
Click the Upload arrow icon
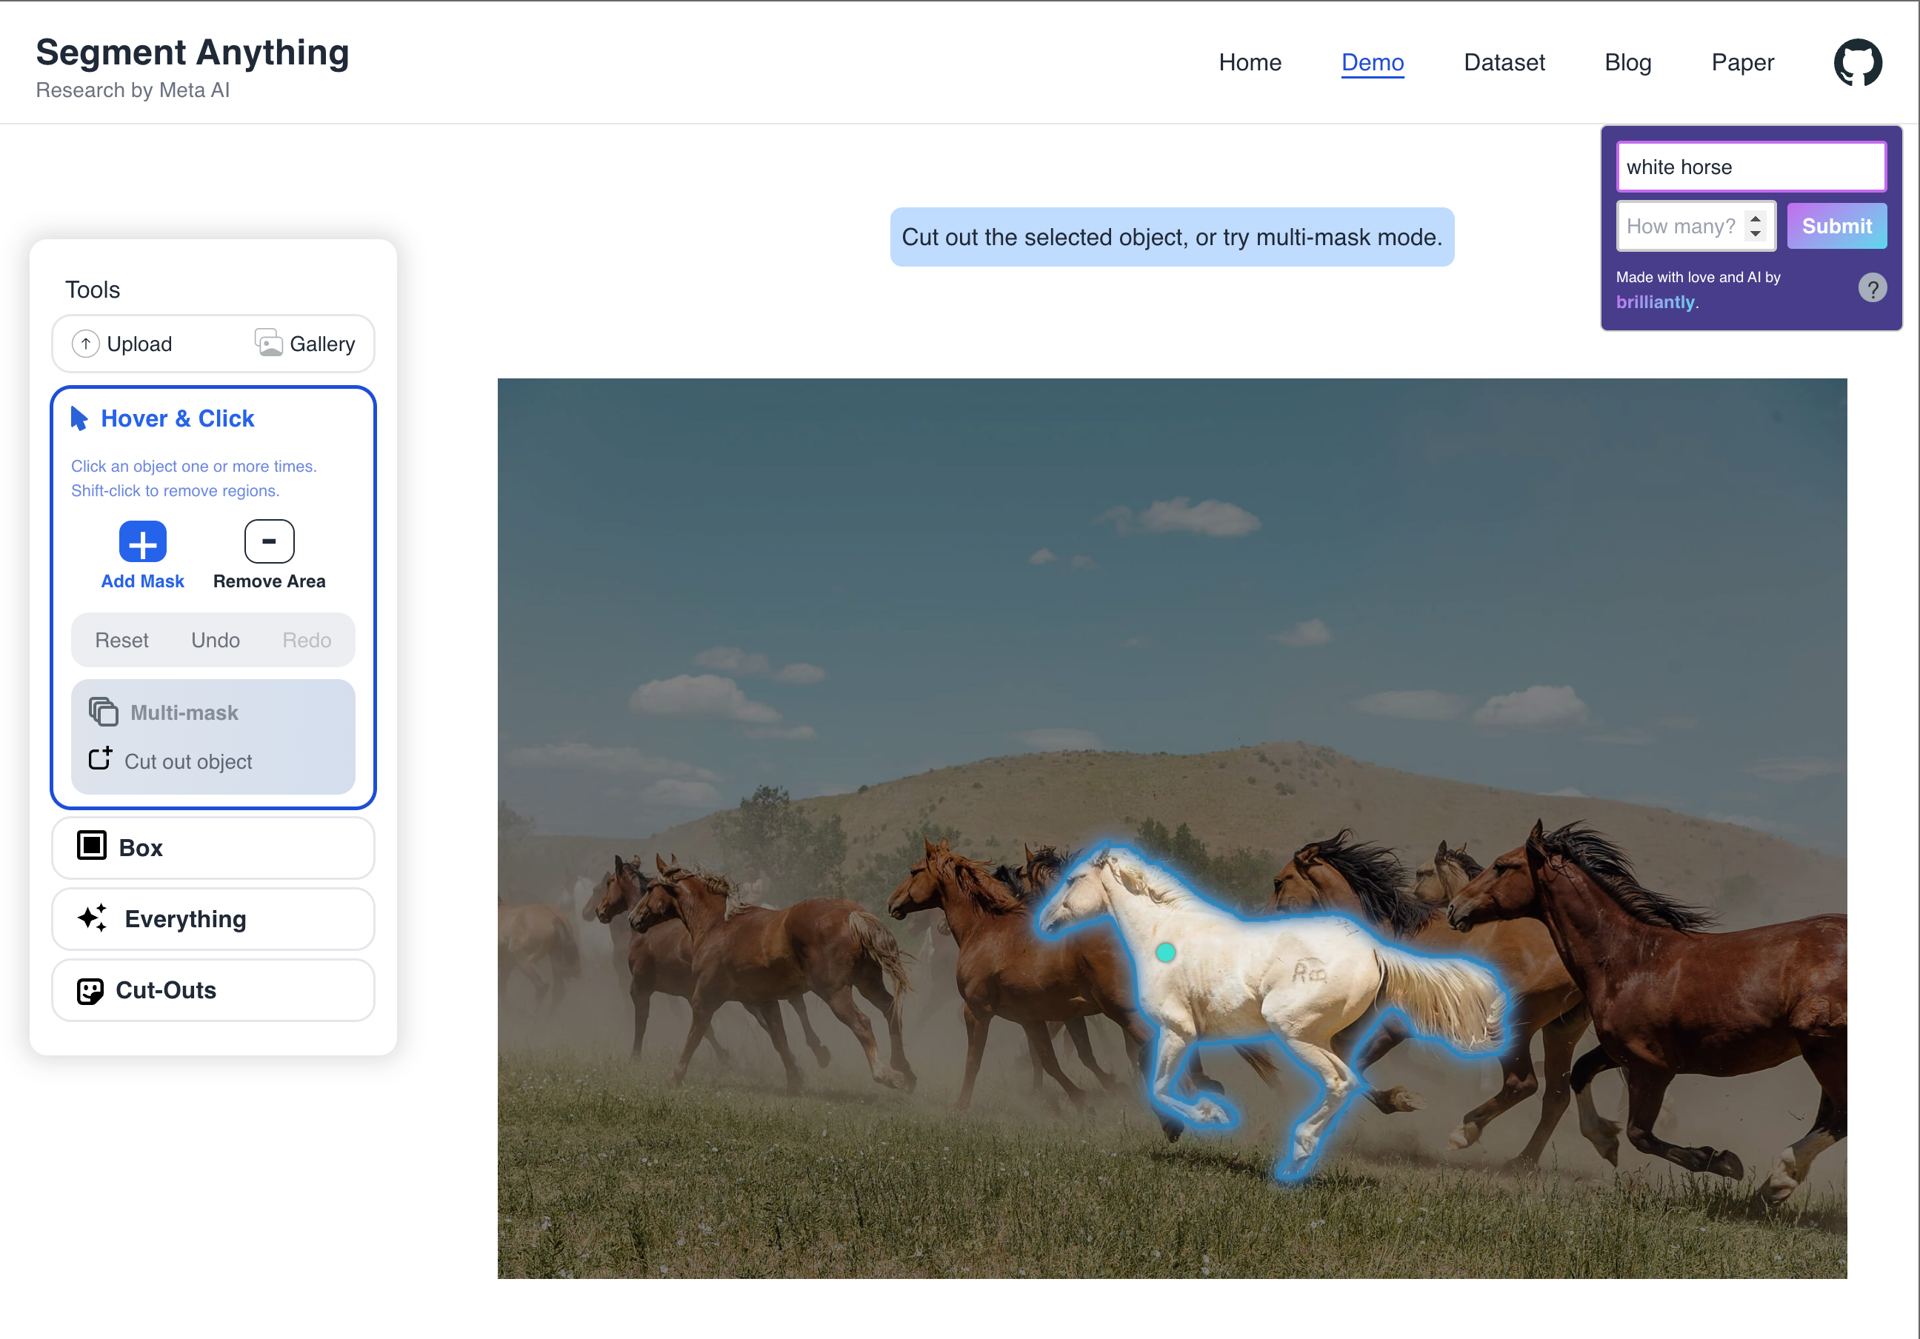pos(86,344)
